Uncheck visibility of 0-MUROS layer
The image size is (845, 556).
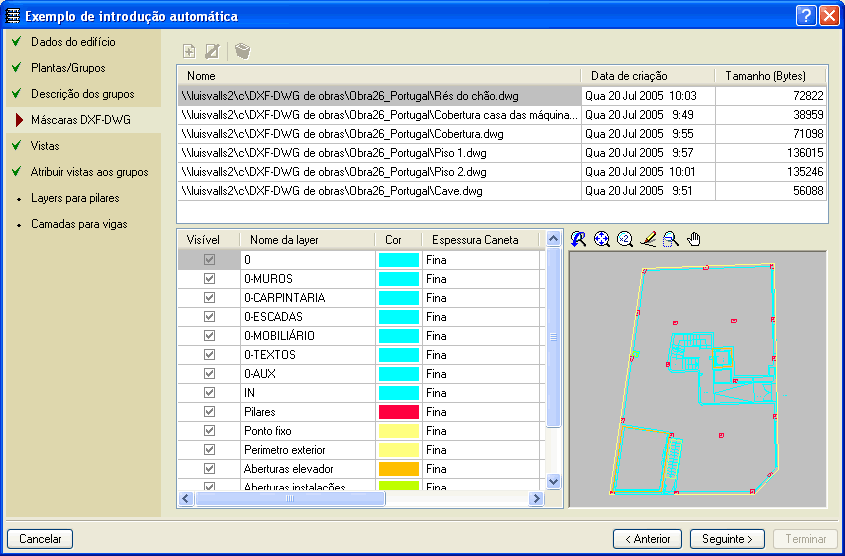209,279
